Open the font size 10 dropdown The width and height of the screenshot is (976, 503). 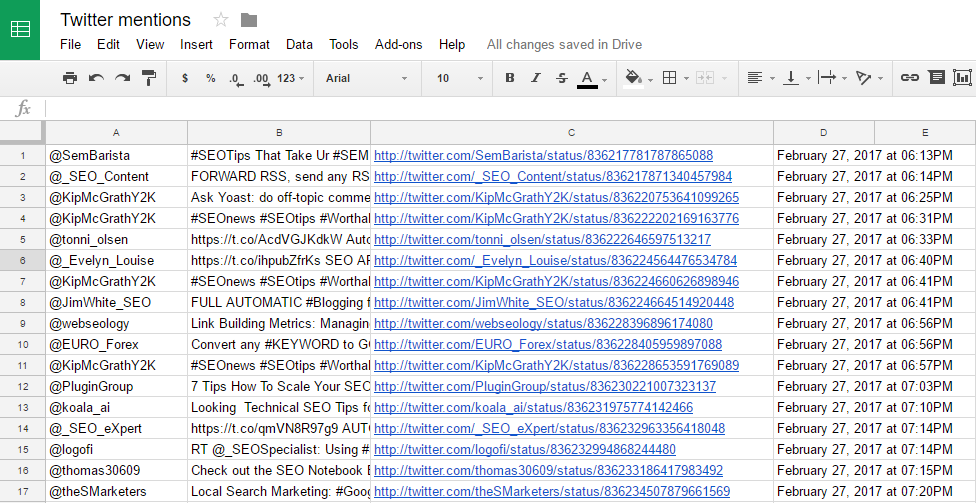[x=459, y=78]
